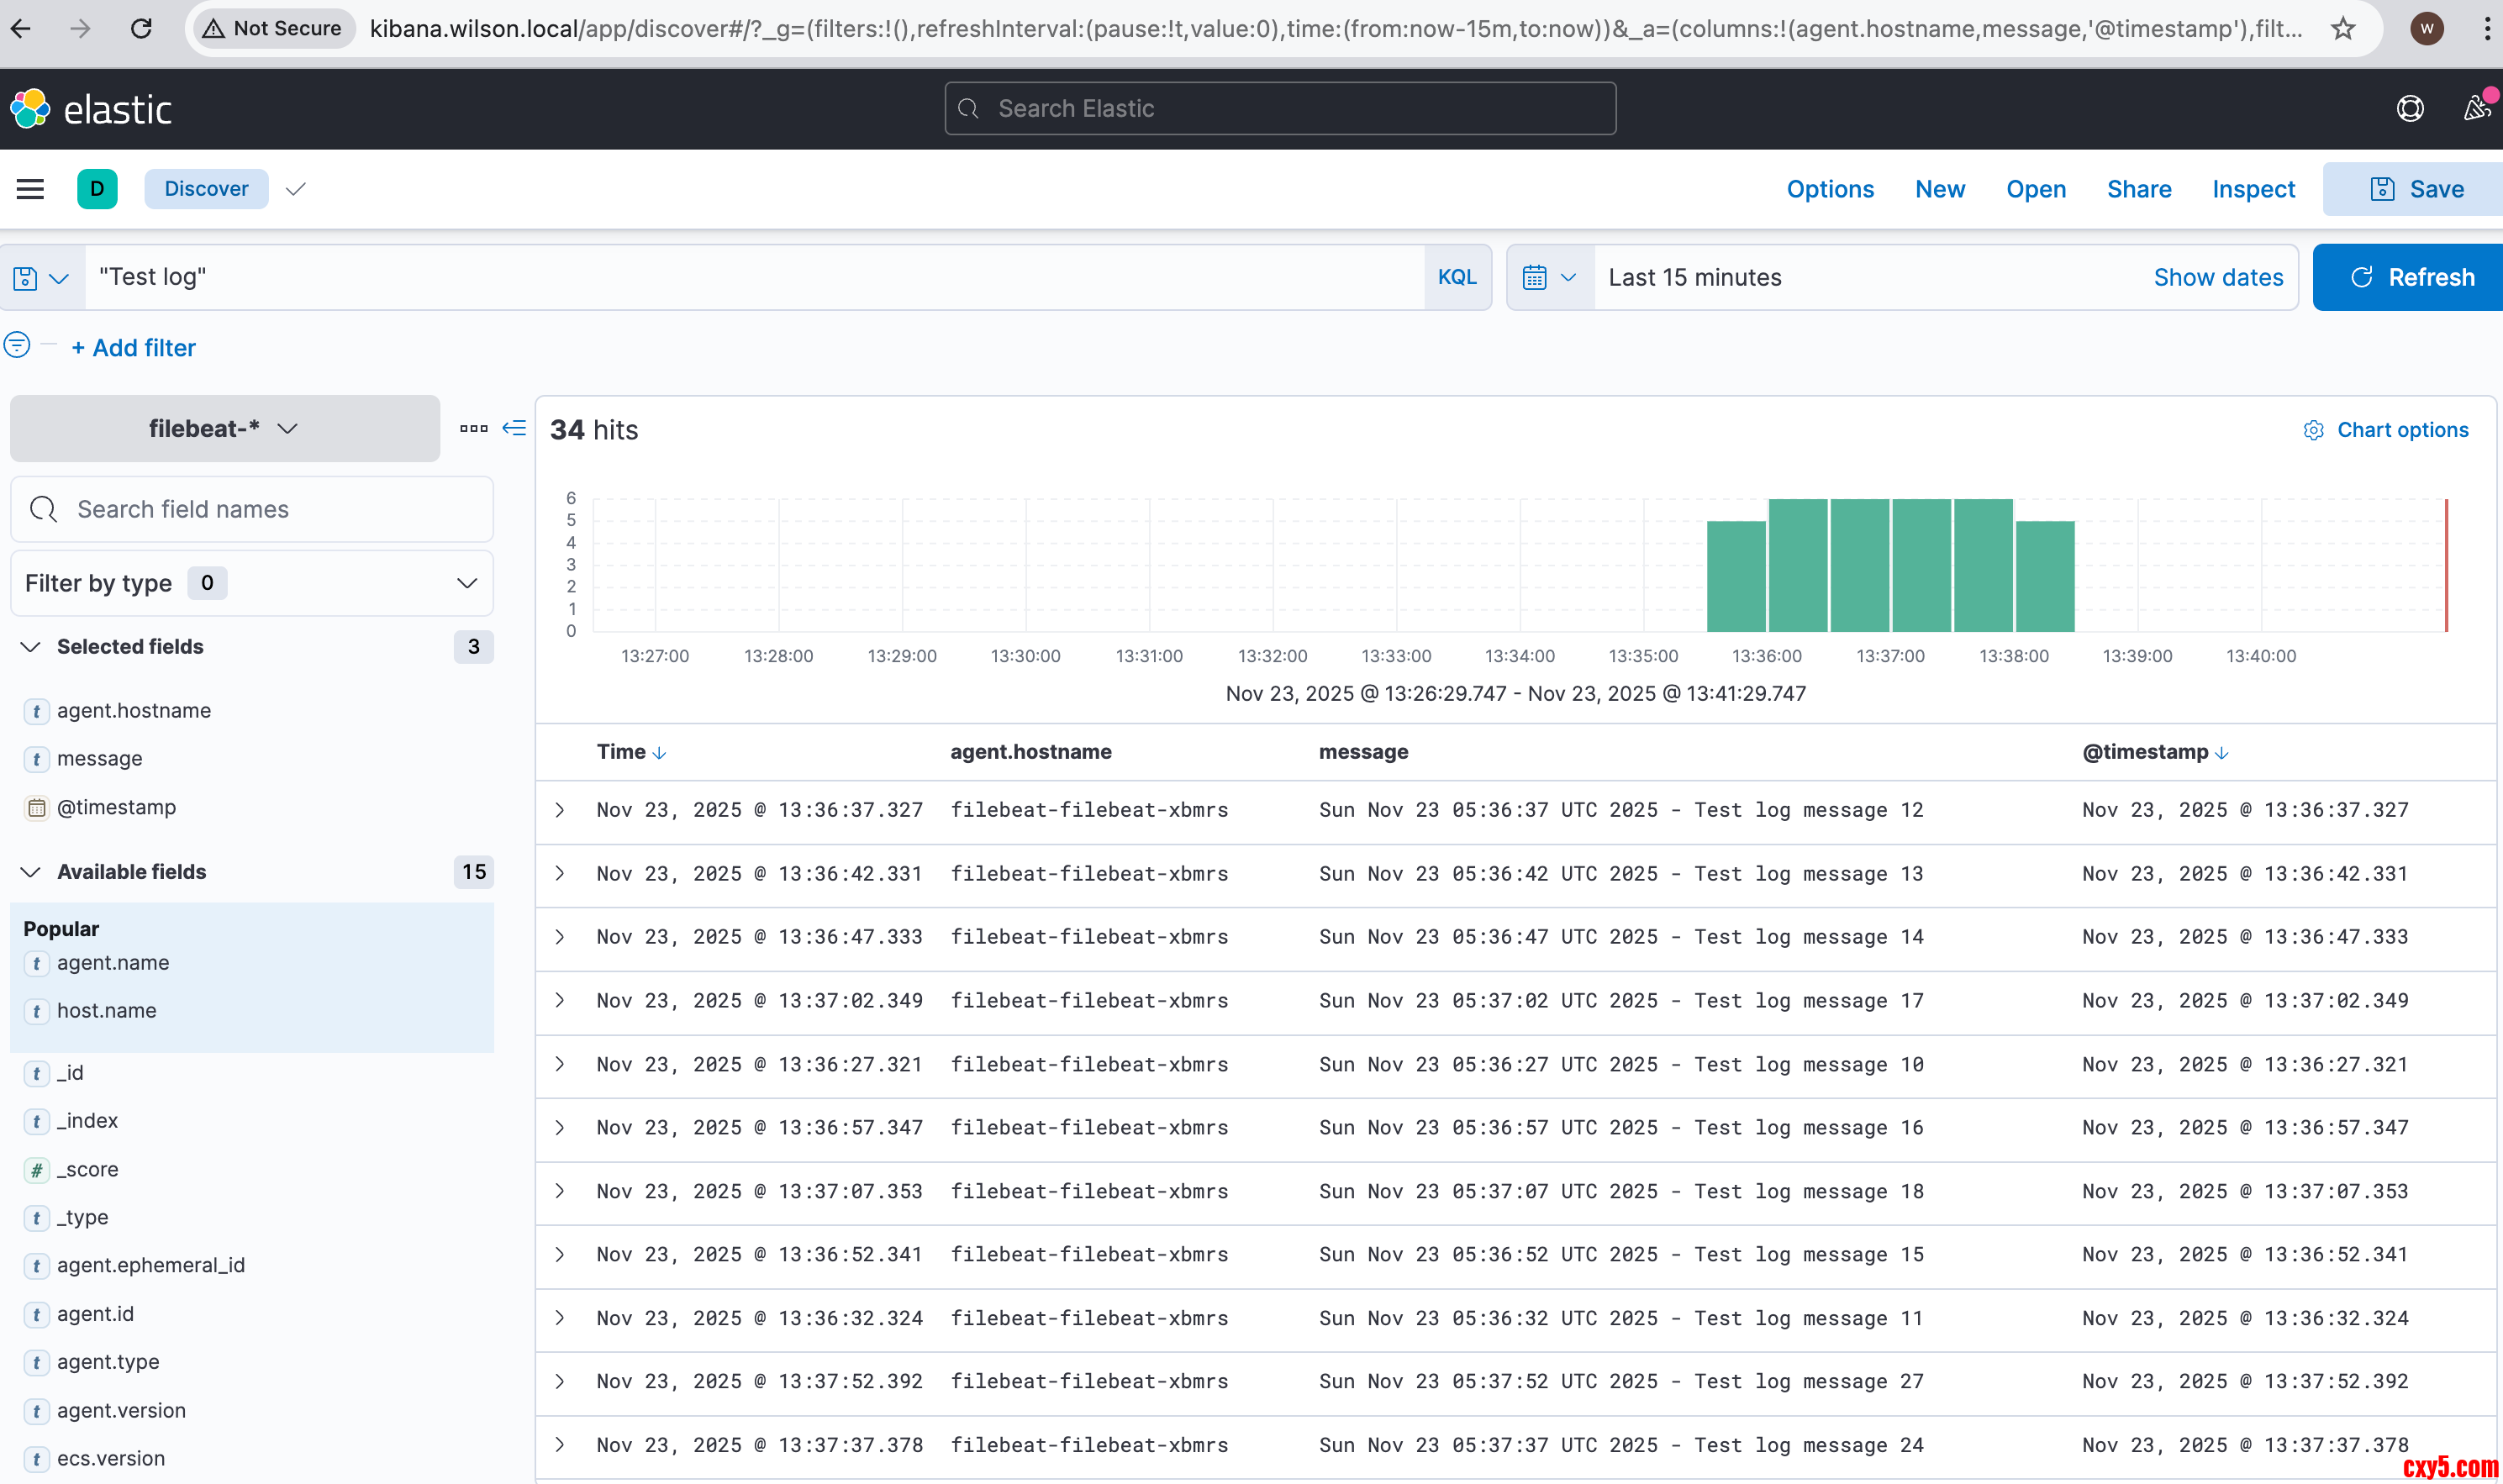Click the Refresh button
This screenshot has height=1484, width=2503.
2410,278
